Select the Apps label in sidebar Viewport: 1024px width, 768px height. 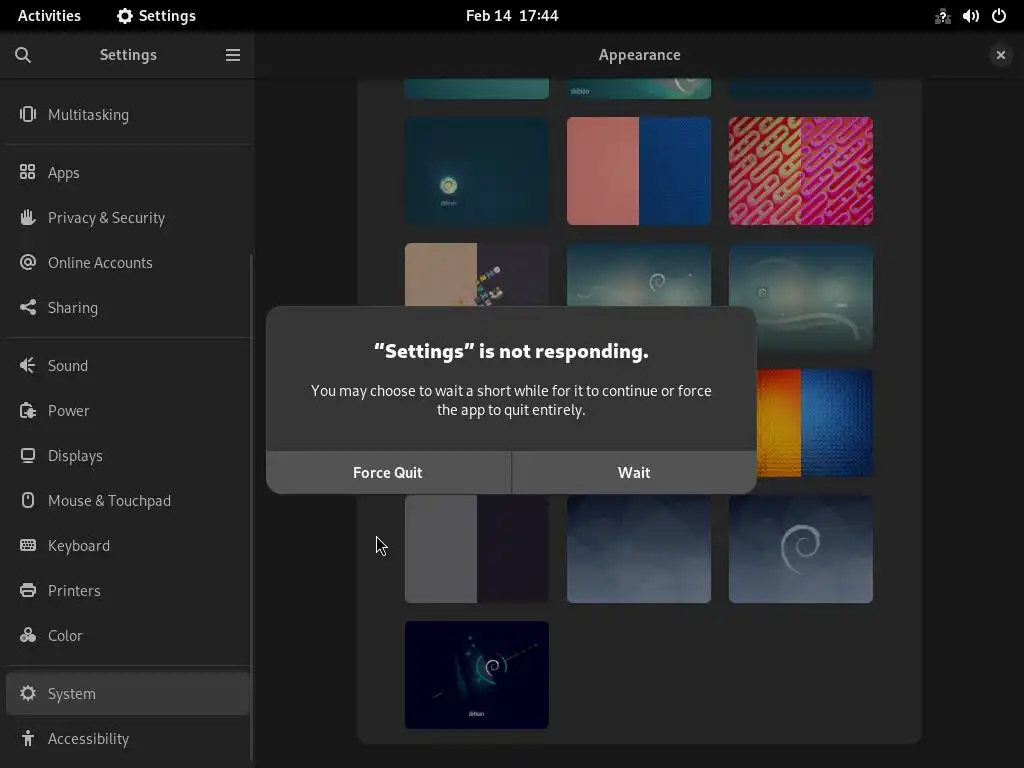point(63,173)
